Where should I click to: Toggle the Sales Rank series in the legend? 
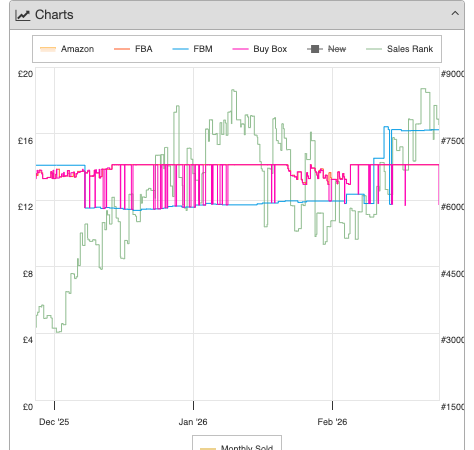point(399,49)
